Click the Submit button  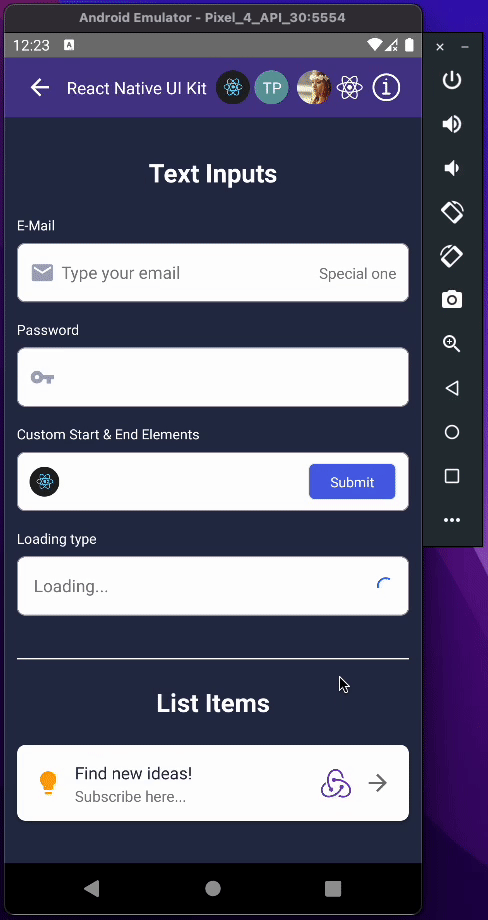click(x=352, y=482)
